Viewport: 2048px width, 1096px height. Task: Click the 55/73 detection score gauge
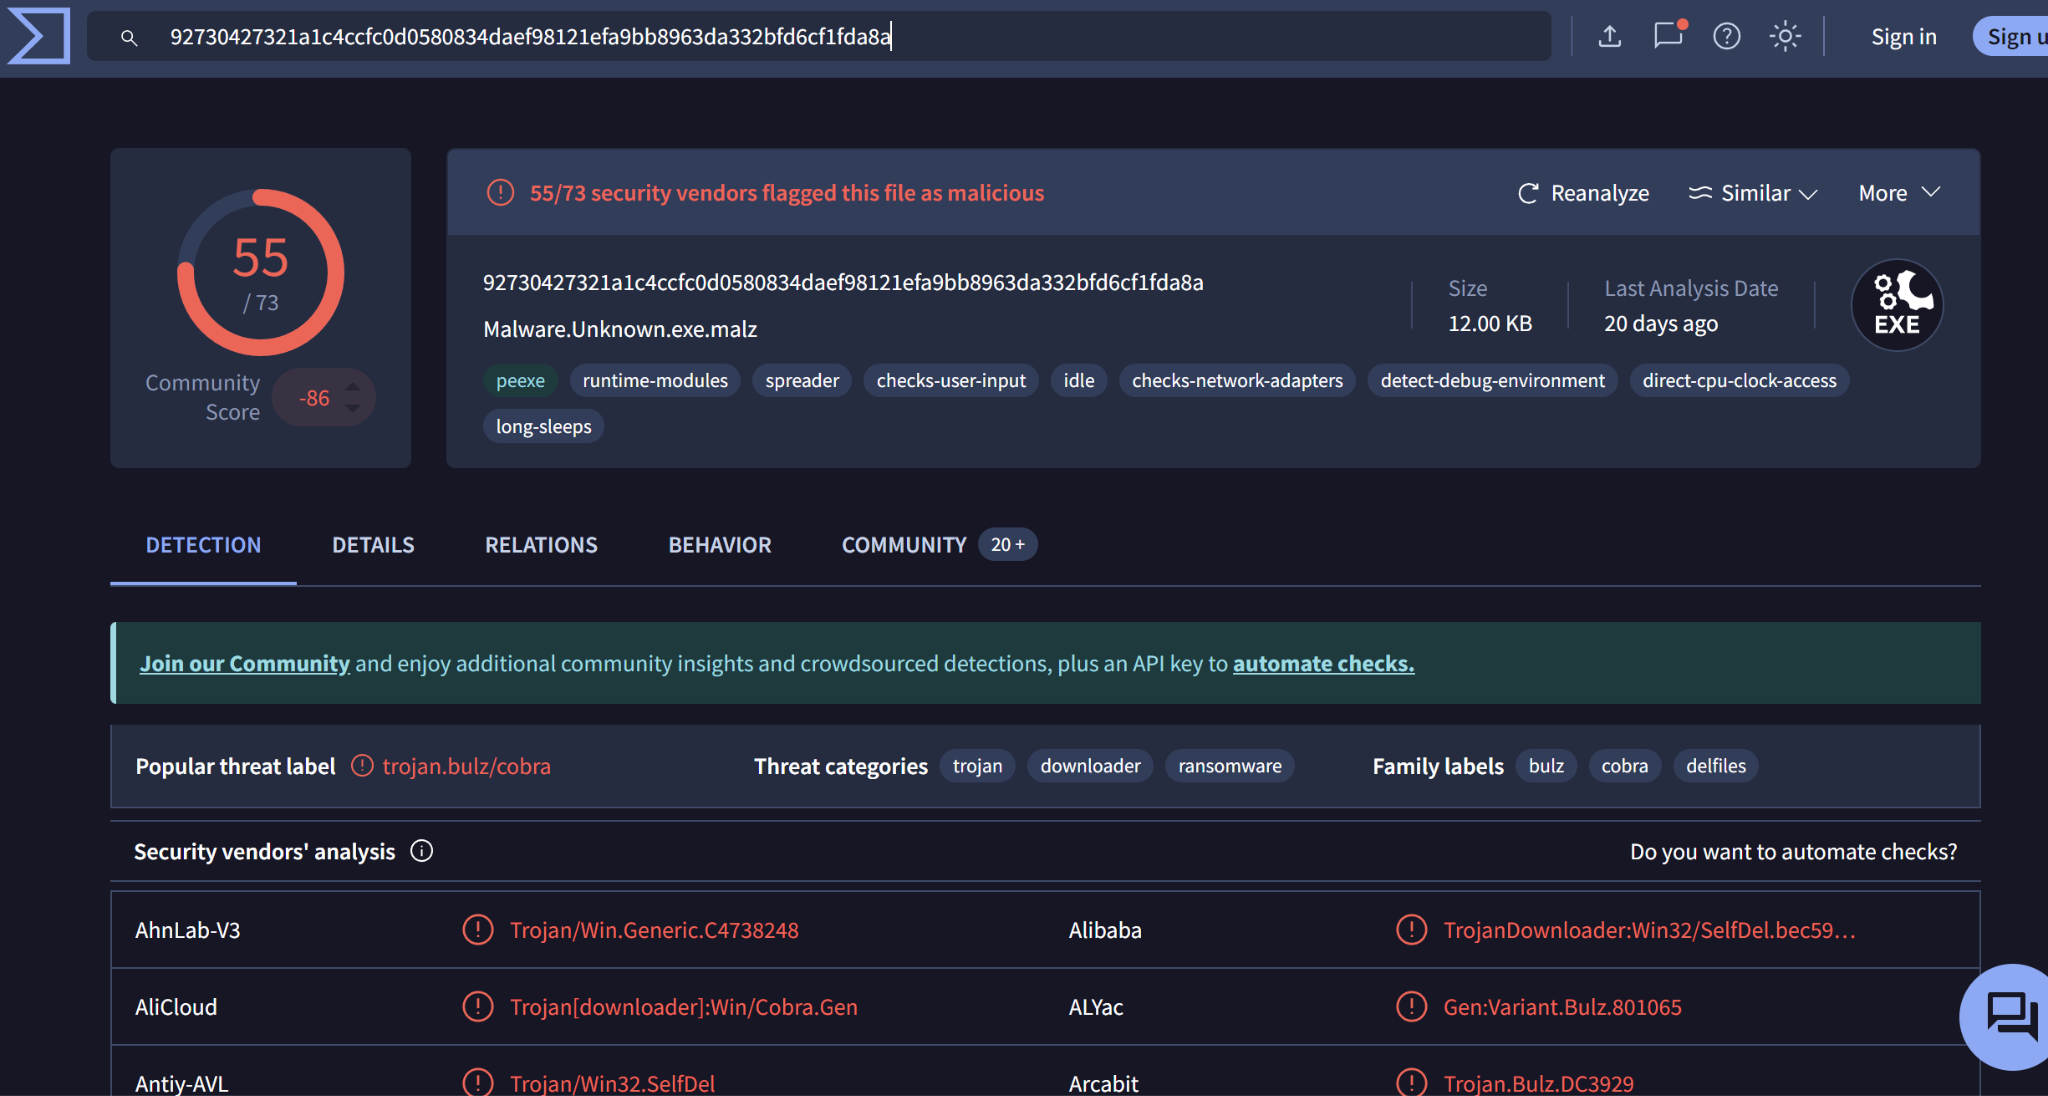pyautogui.click(x=261, y=272)
